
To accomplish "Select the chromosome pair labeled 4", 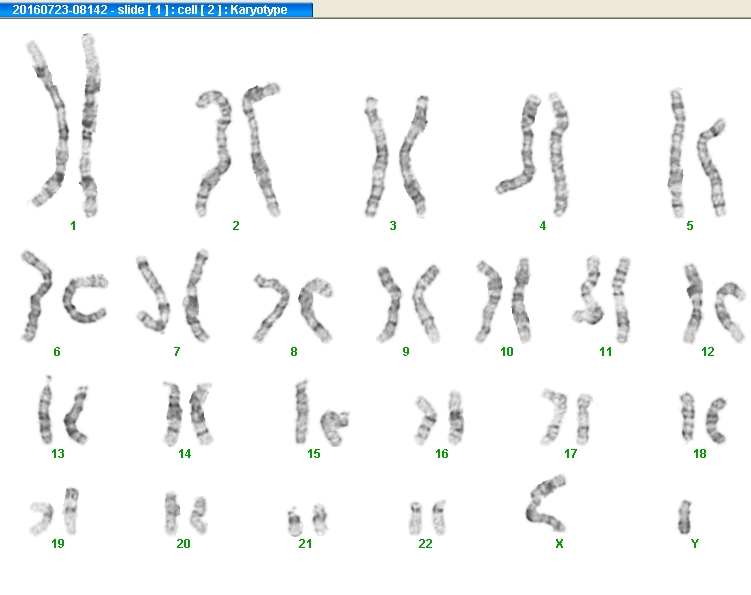I will [x=533, y=153].
